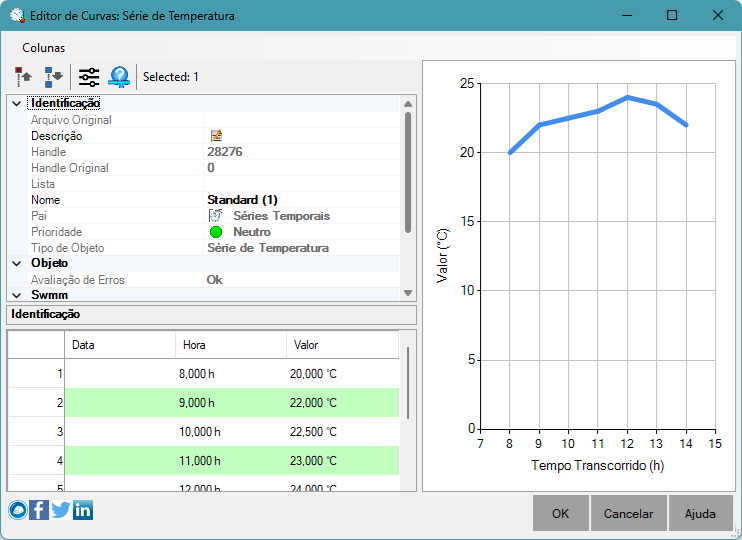Click the blue cloud logo icon
The image size is (742, 540).
[18, 510]
